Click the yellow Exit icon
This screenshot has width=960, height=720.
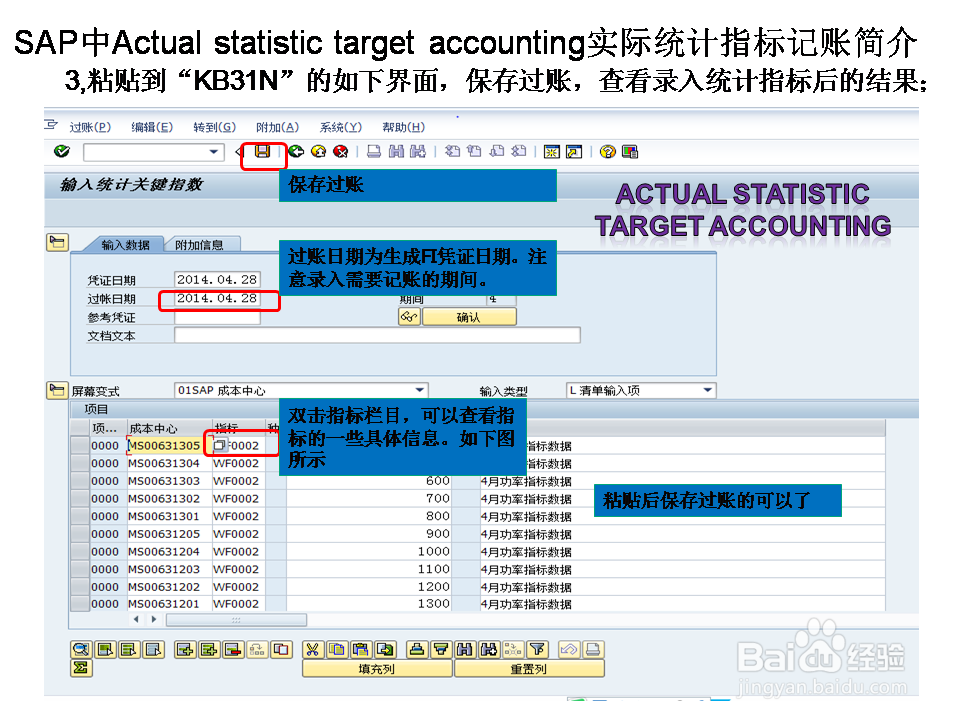pos(318,151)
